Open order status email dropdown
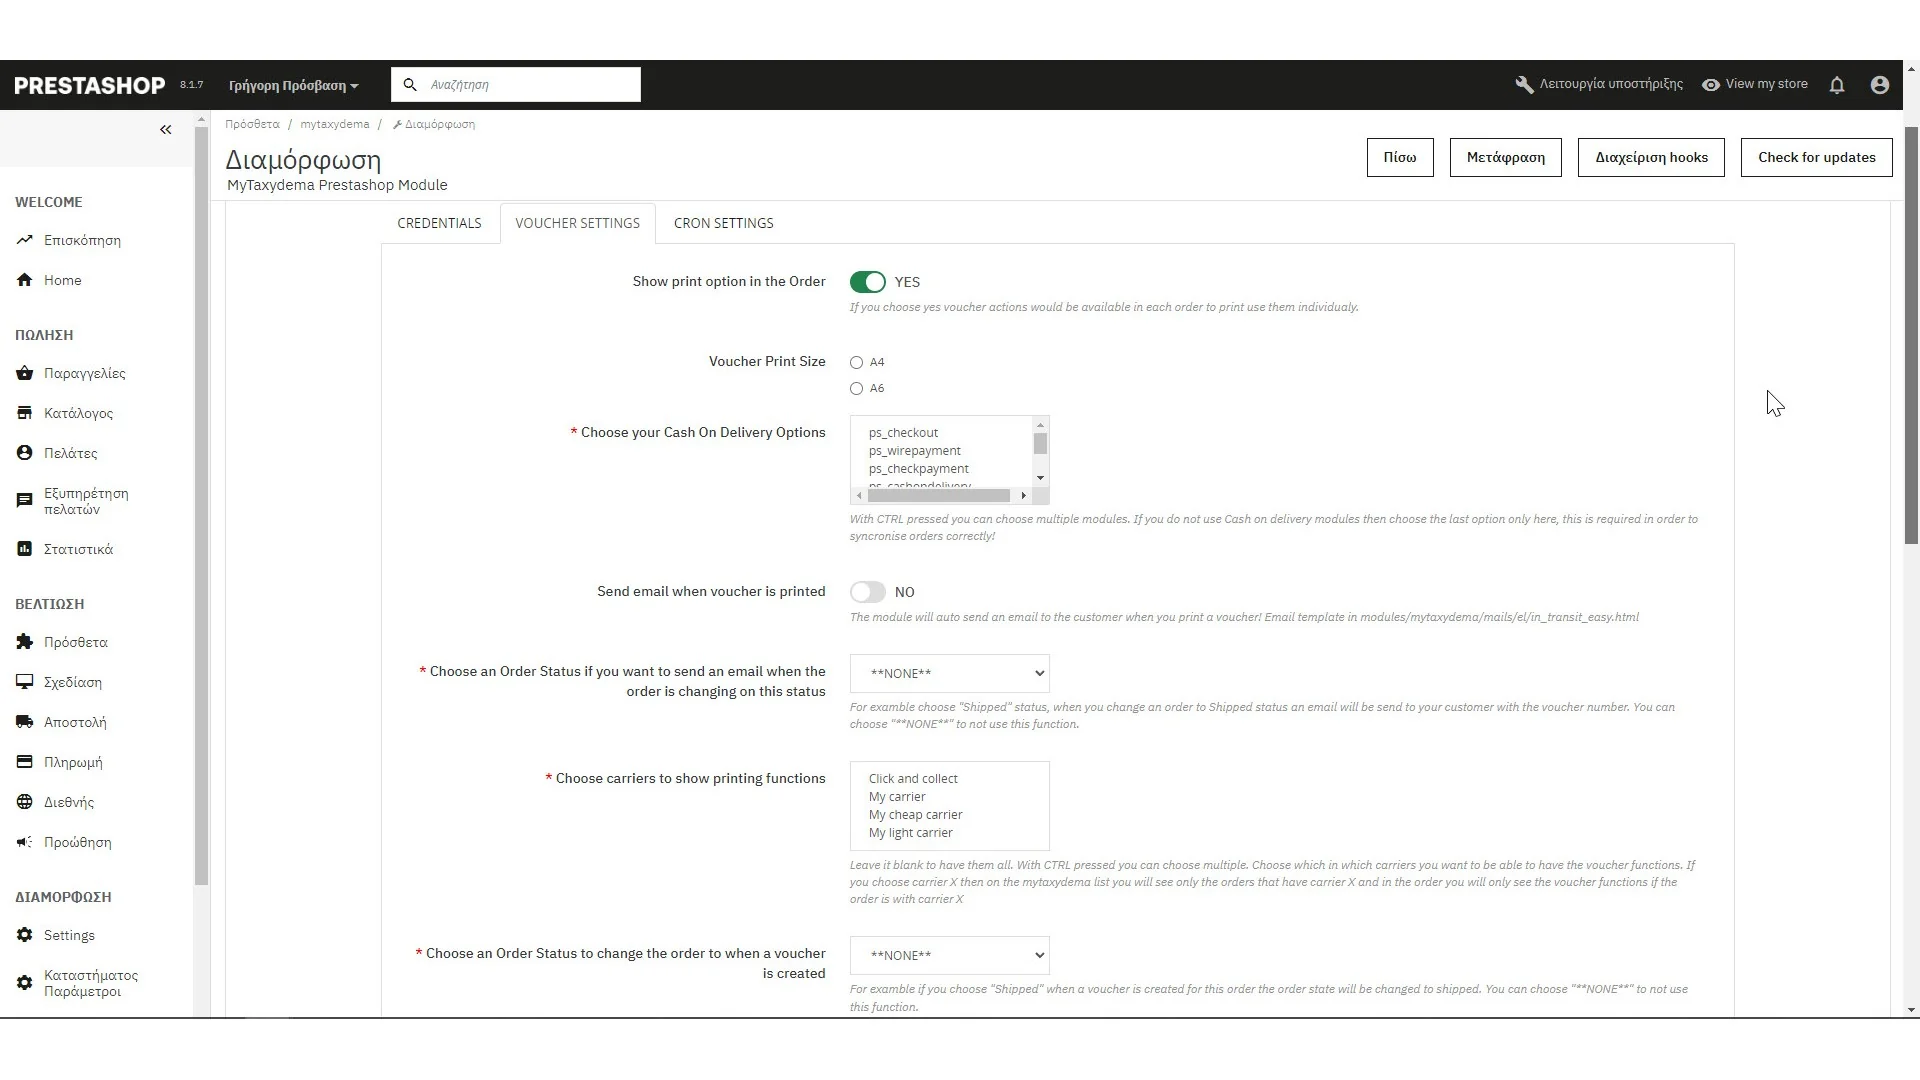This screenshot has width=1920, height=1080. click(949, 674)
